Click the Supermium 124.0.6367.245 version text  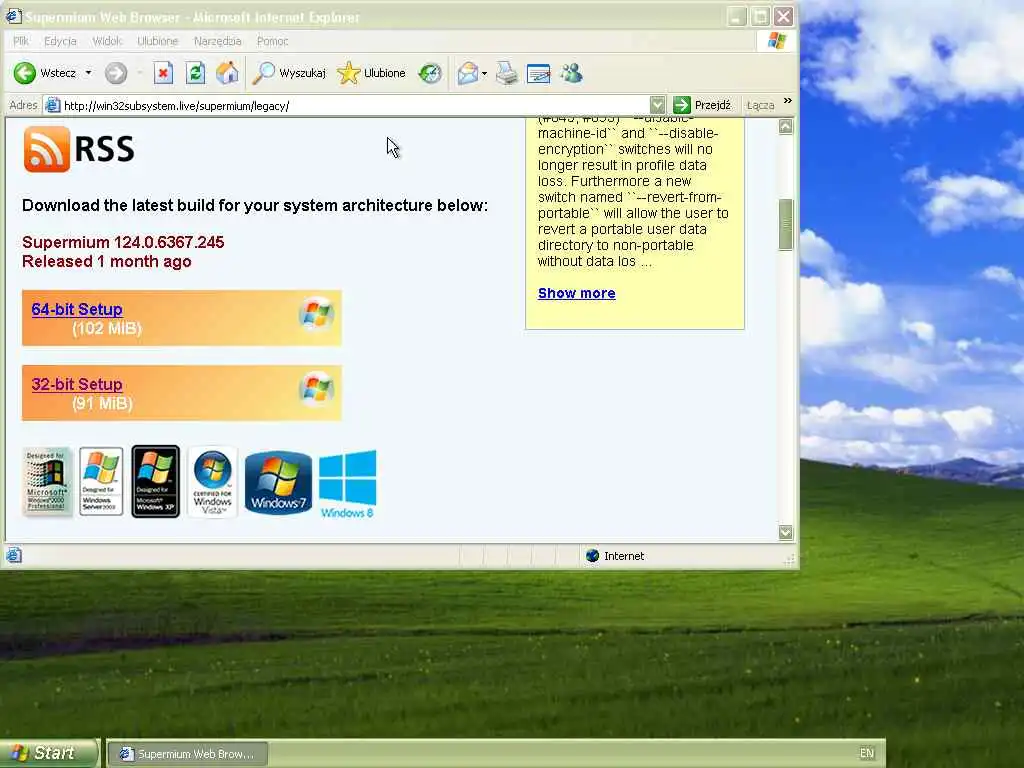coord(123,242)
